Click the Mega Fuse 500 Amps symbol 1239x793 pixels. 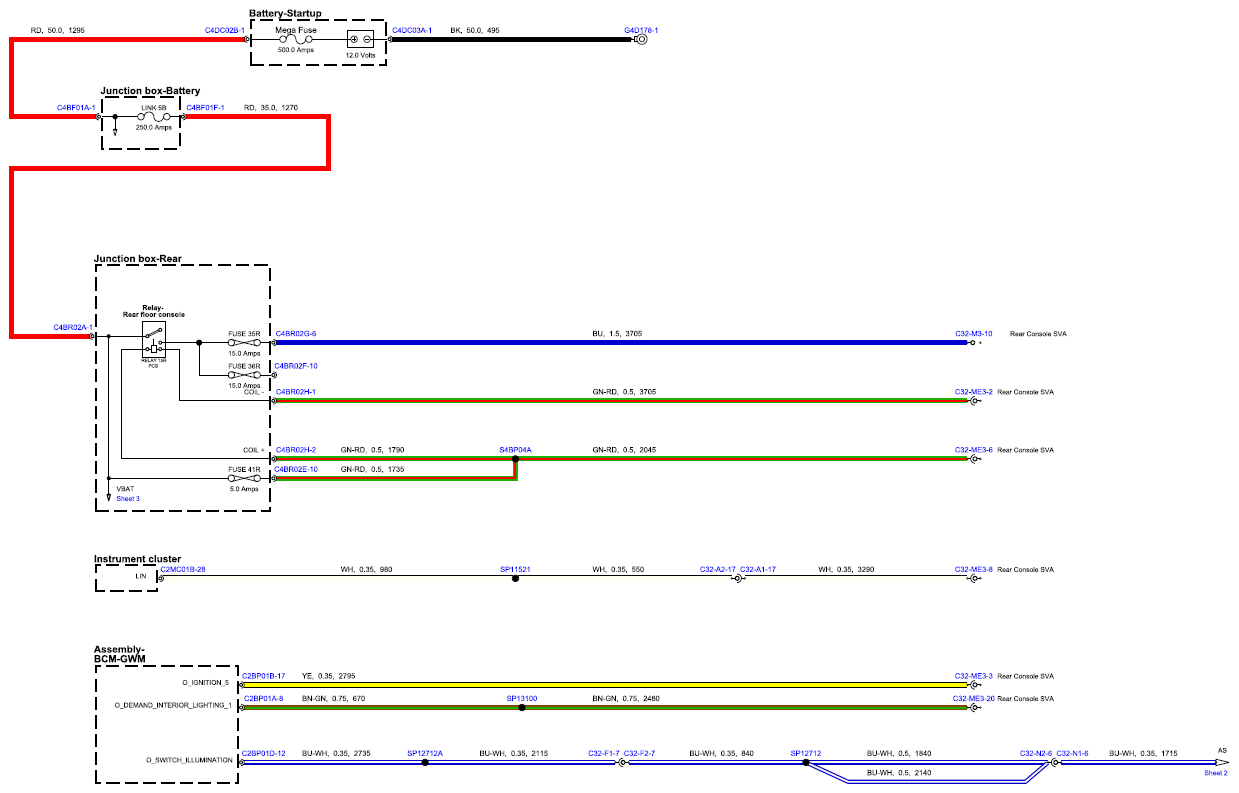(297, 40)
